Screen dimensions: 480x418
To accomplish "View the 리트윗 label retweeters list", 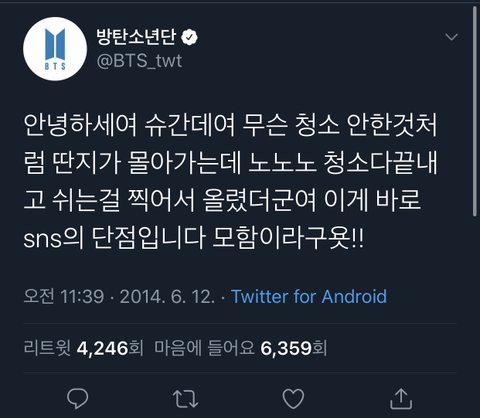I will point(47,348).
